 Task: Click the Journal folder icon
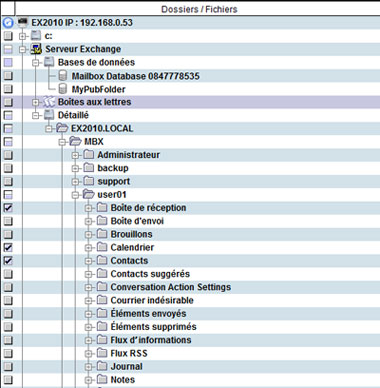102,366
